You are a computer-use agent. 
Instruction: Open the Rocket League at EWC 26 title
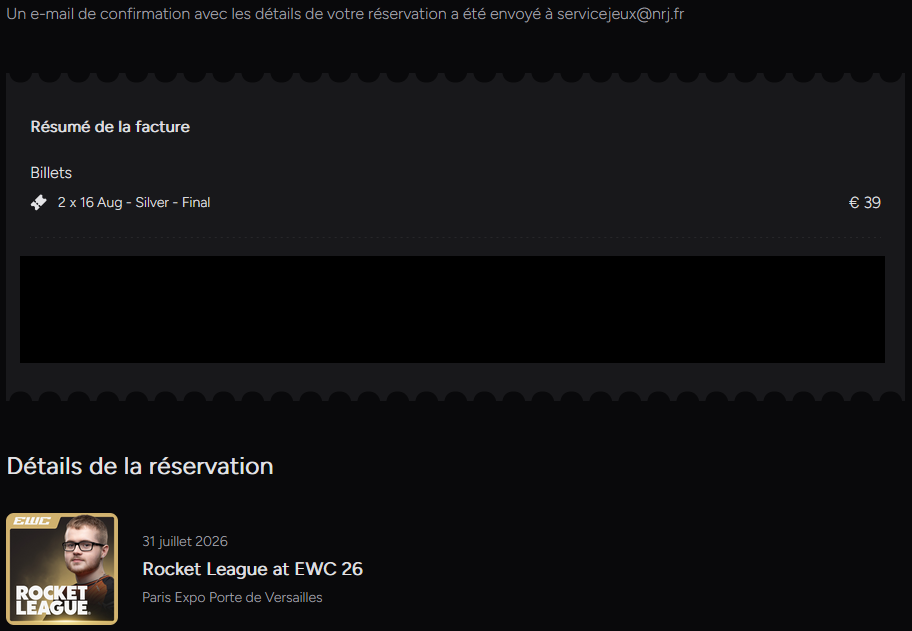tap(252, 569)
